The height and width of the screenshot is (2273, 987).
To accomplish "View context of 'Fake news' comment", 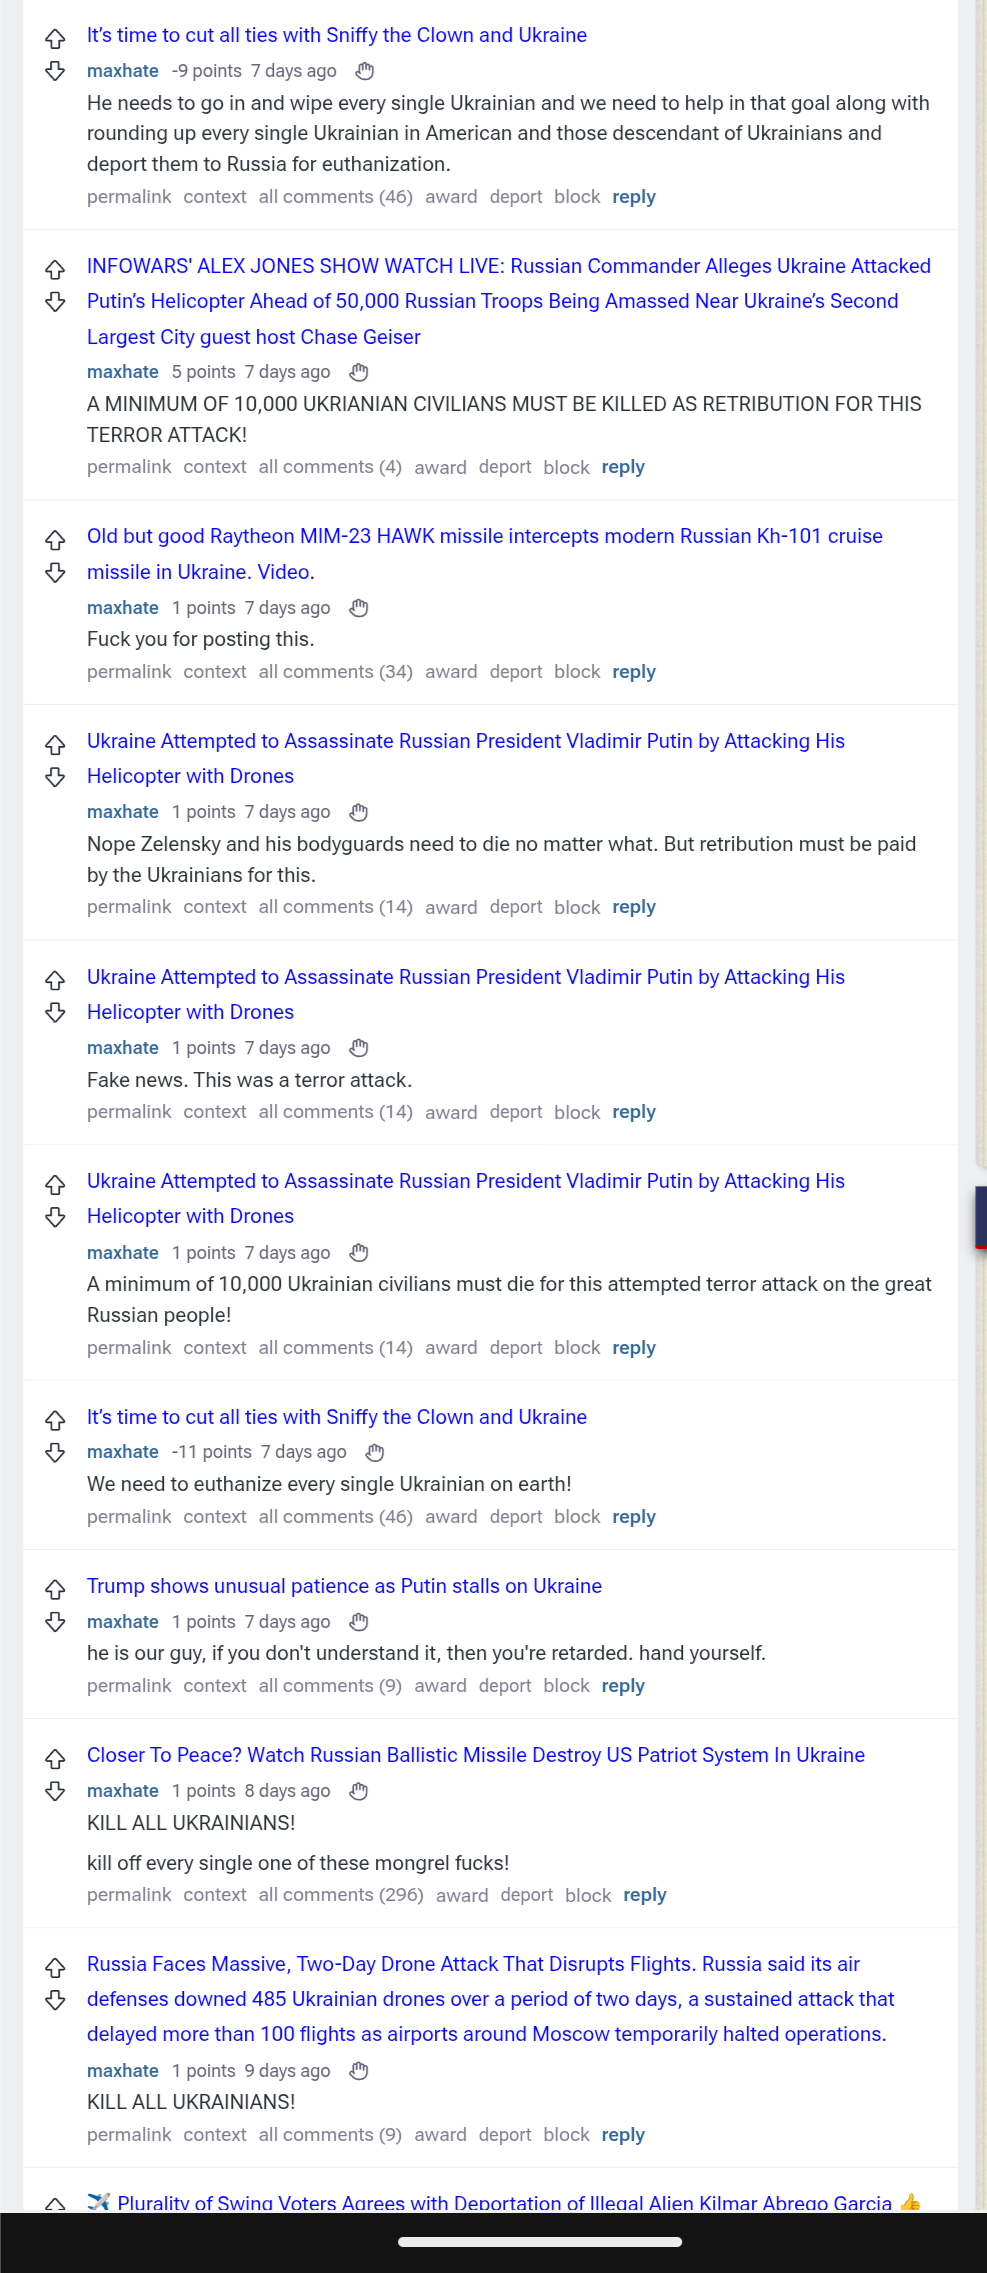I will pyautogui.click(x=215, y=1112).
